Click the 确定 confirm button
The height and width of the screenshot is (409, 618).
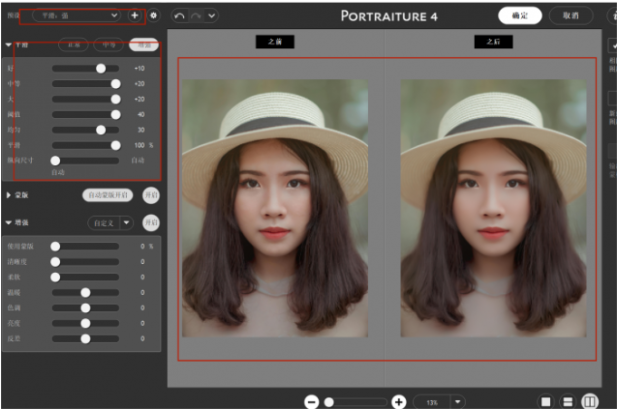coord(520,16)
